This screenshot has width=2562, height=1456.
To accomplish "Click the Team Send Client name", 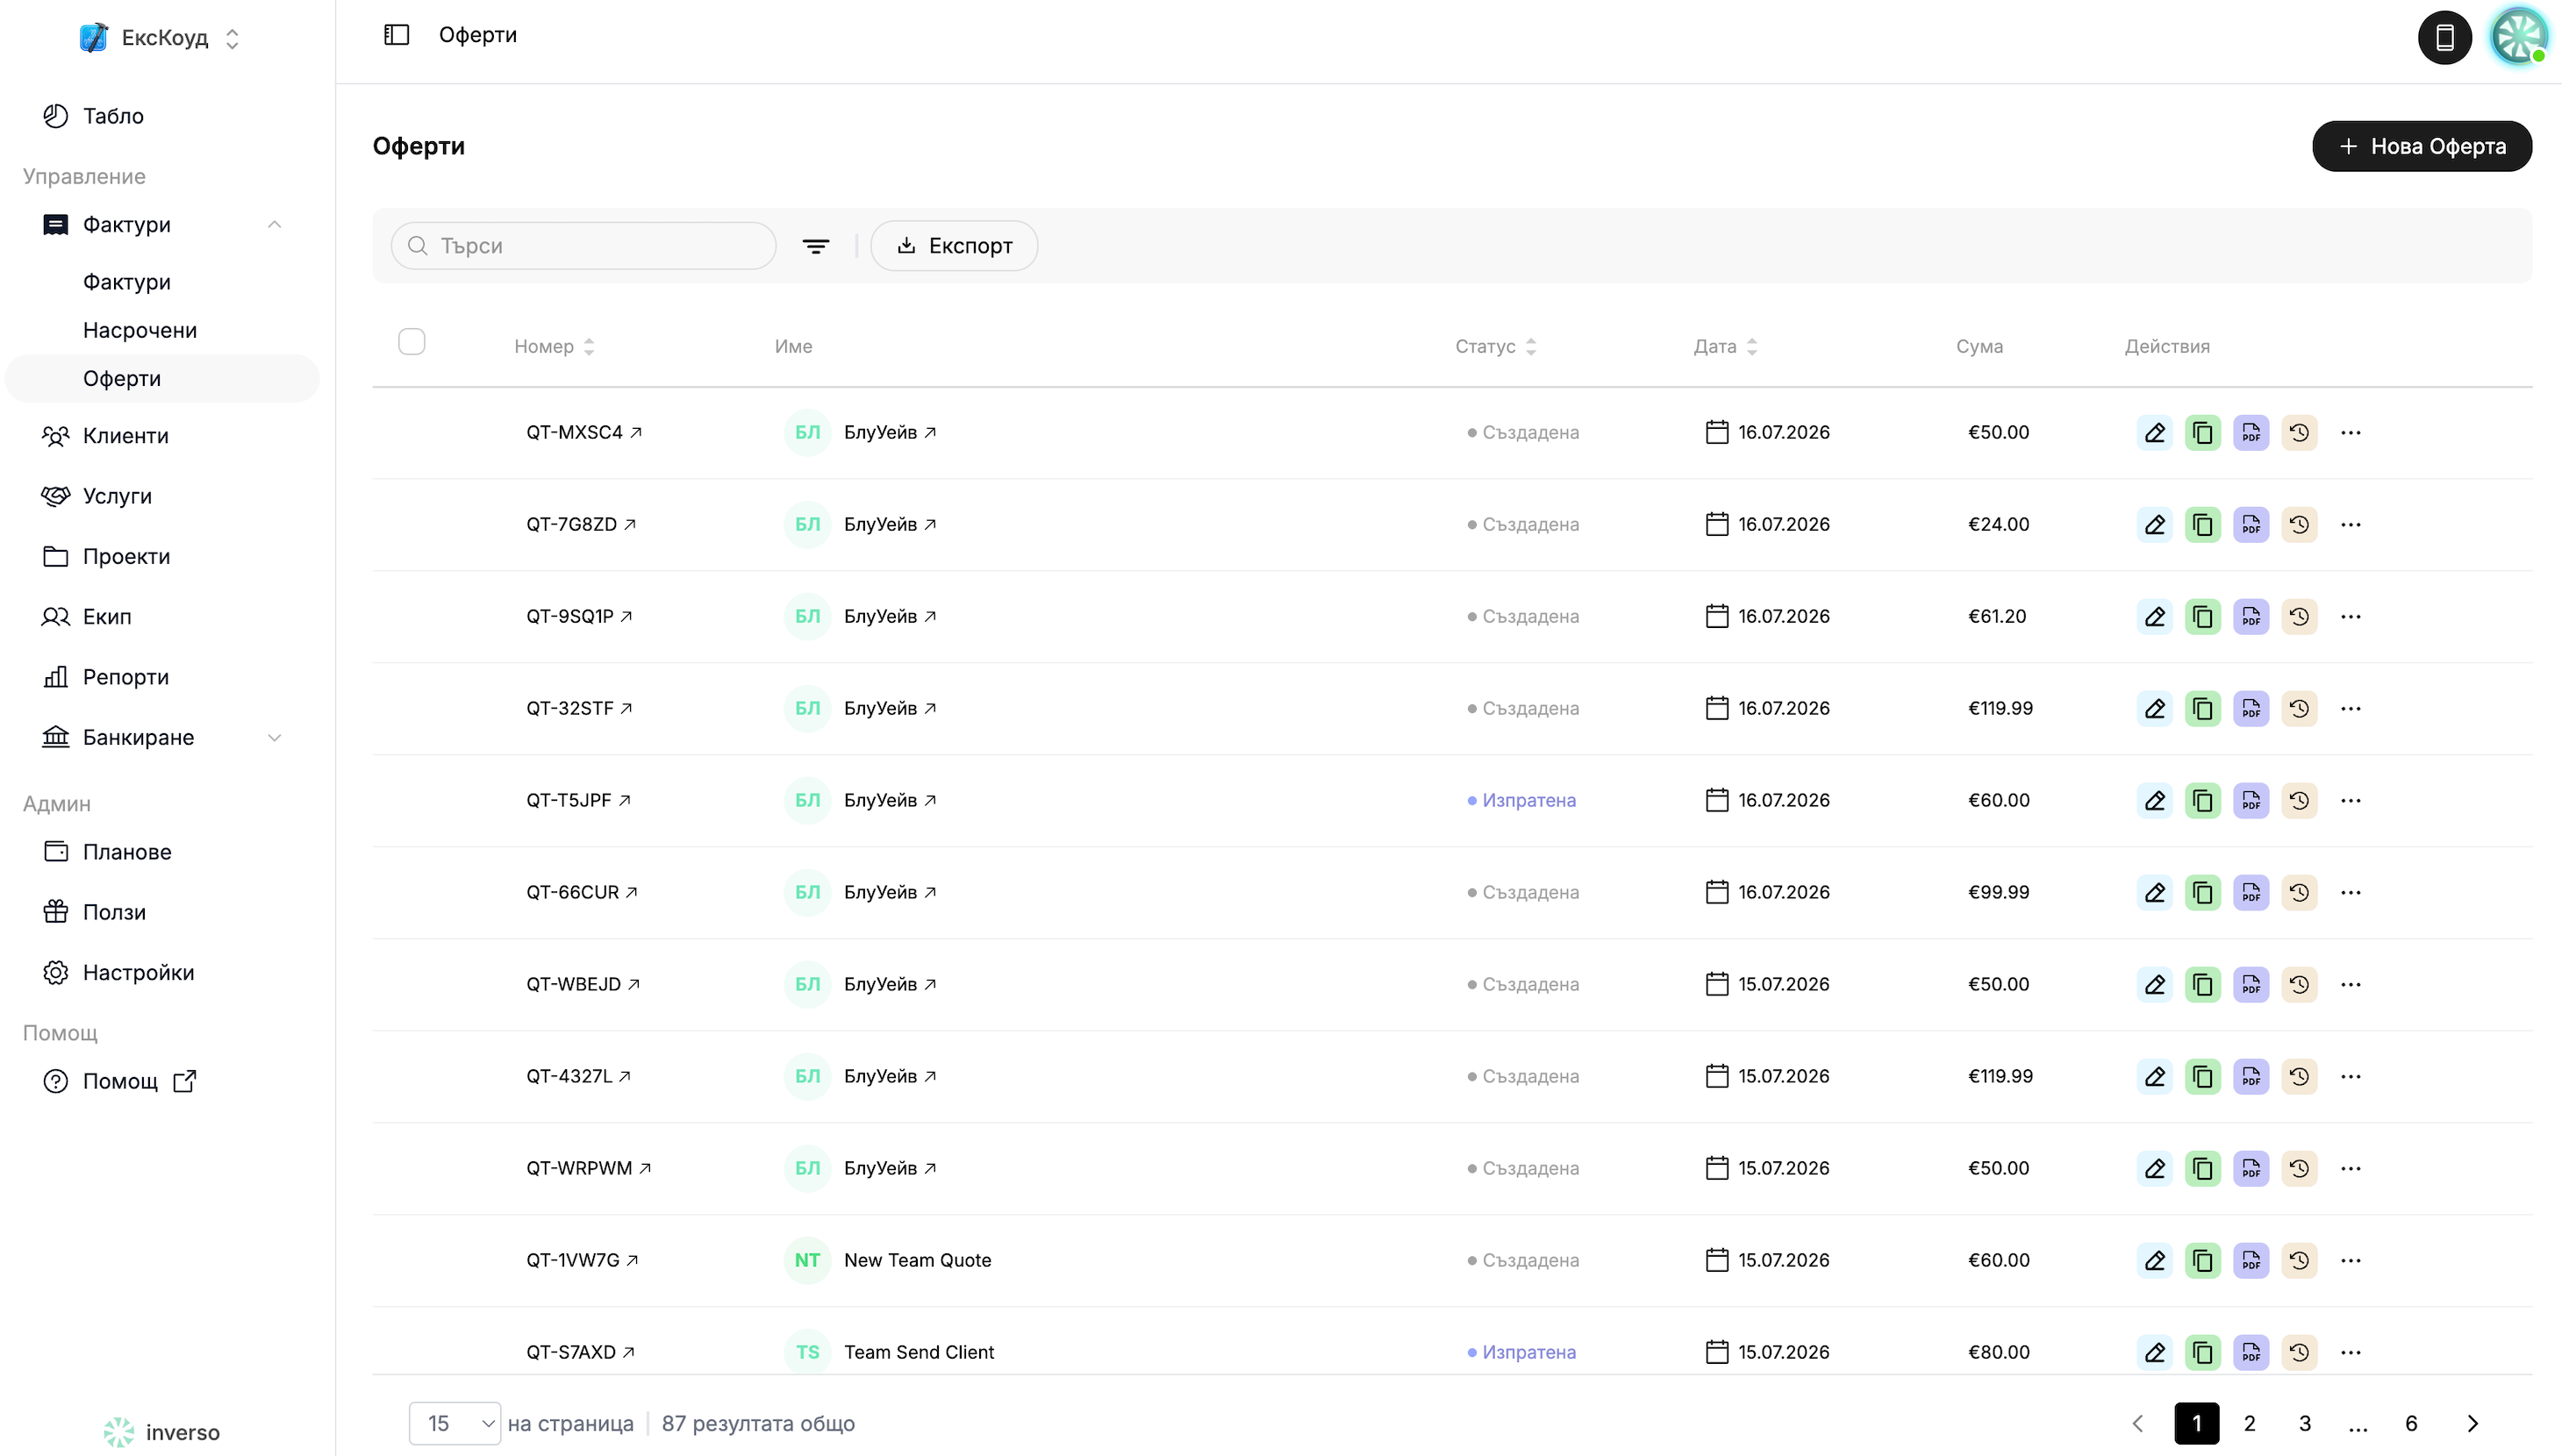I will coord(919,1353).
